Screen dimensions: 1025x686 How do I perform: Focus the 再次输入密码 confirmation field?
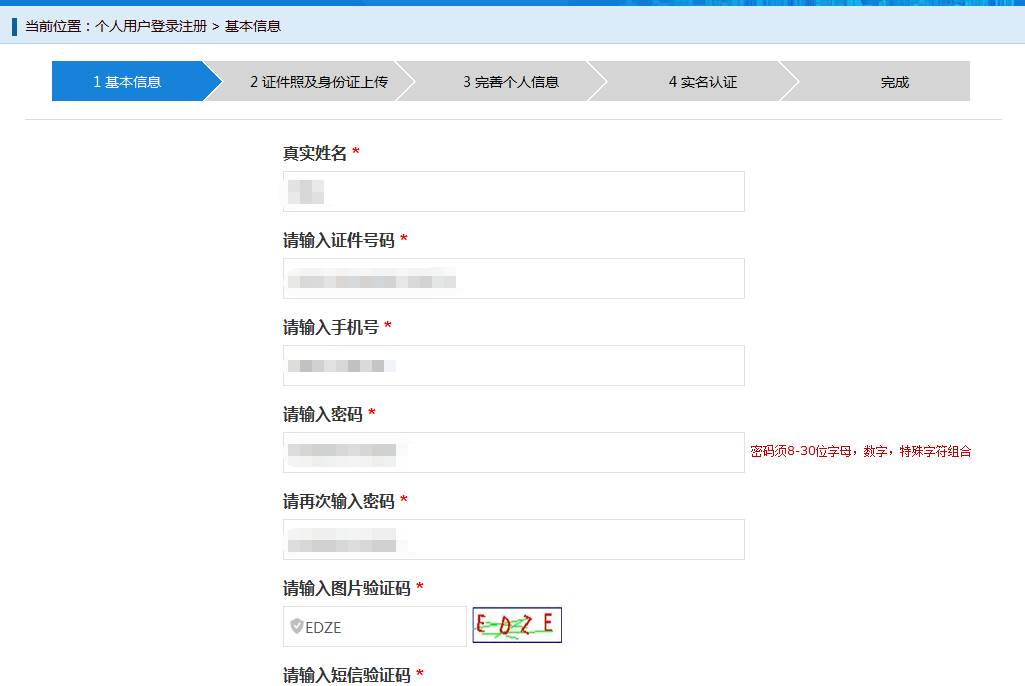pyautogui.click(x=513, y=539)
